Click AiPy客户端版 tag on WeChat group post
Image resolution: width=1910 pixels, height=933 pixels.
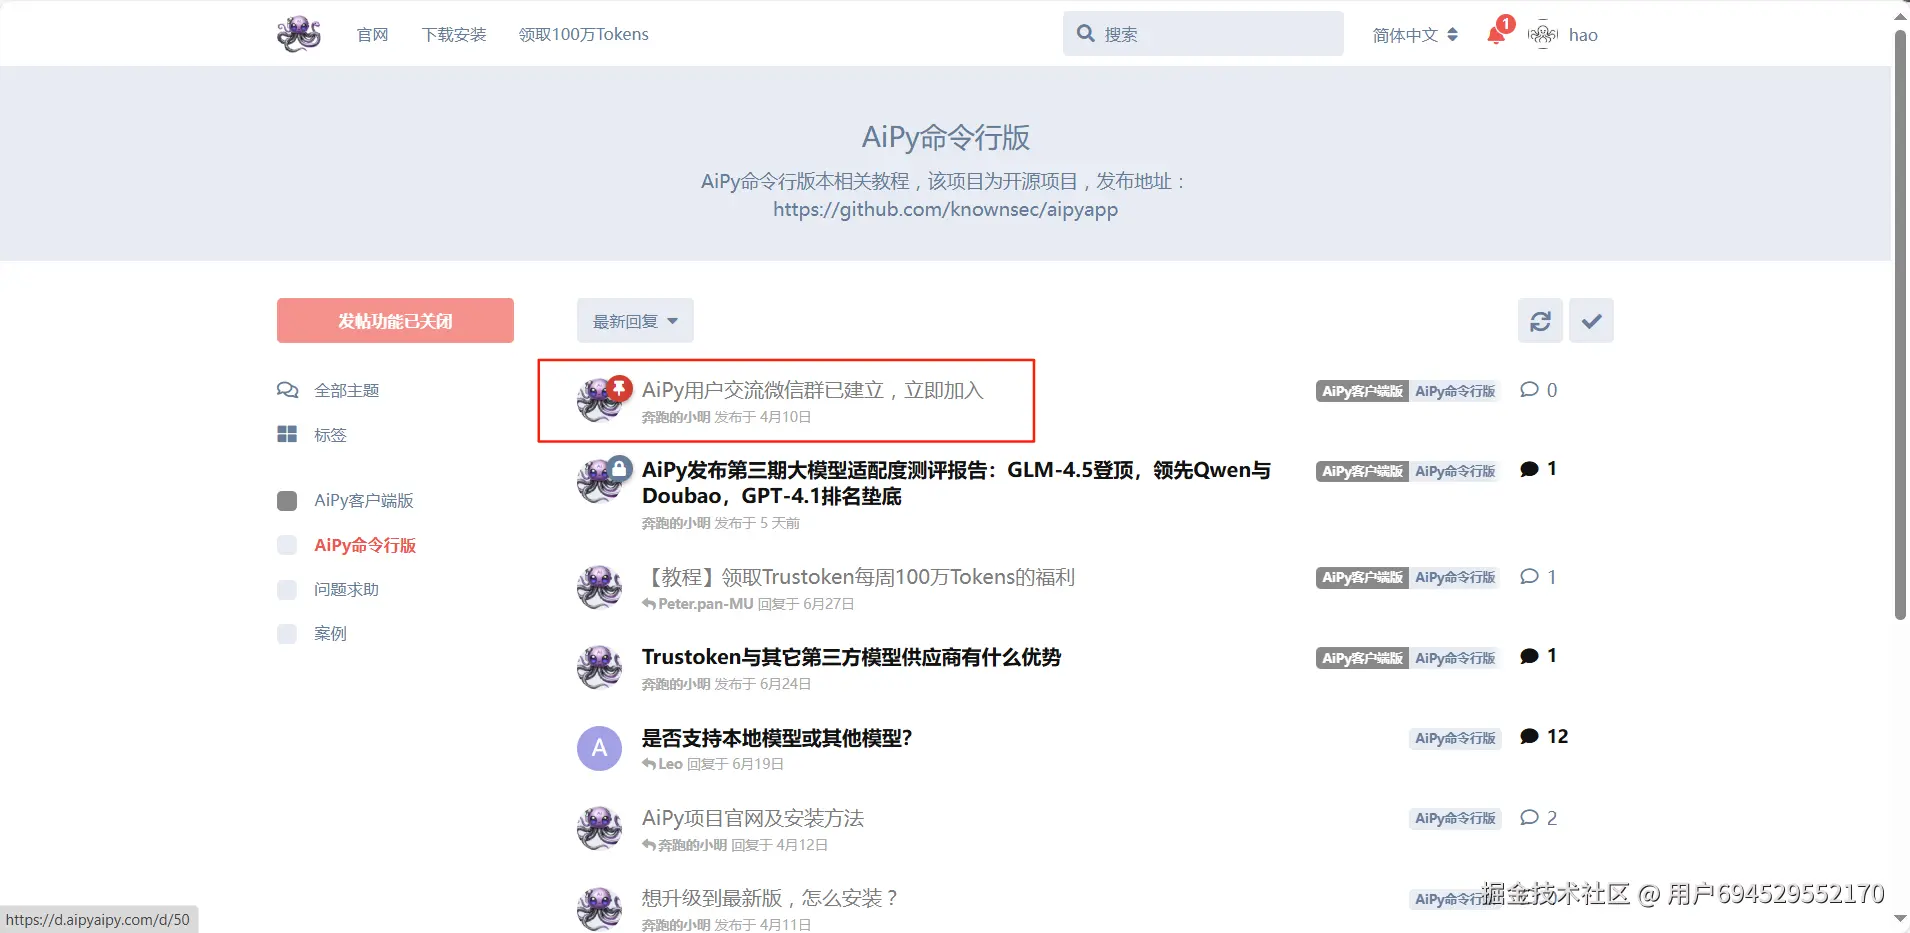[1362, 391]
